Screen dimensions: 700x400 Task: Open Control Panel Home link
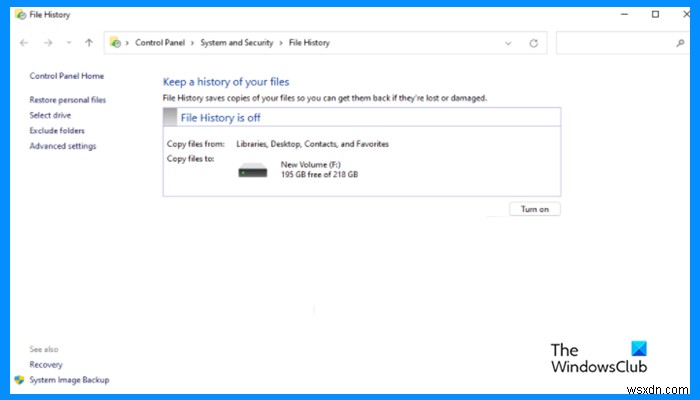[67, 76]
